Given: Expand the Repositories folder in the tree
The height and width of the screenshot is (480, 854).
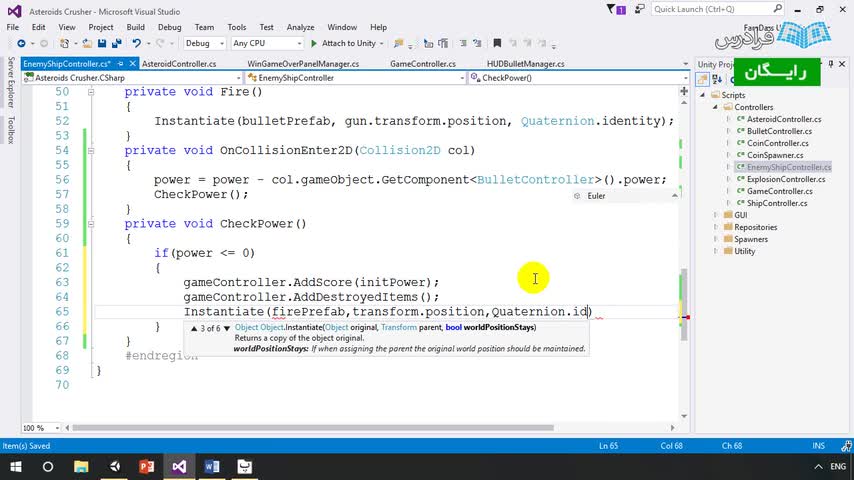Looking at the screenshot, I should [x=716, y=227].
